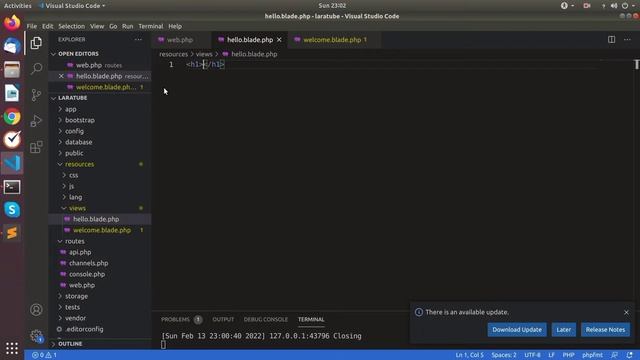Collapse the Open Editors section
The width and height of the screenshot is (640, 360).
(78, 54)
